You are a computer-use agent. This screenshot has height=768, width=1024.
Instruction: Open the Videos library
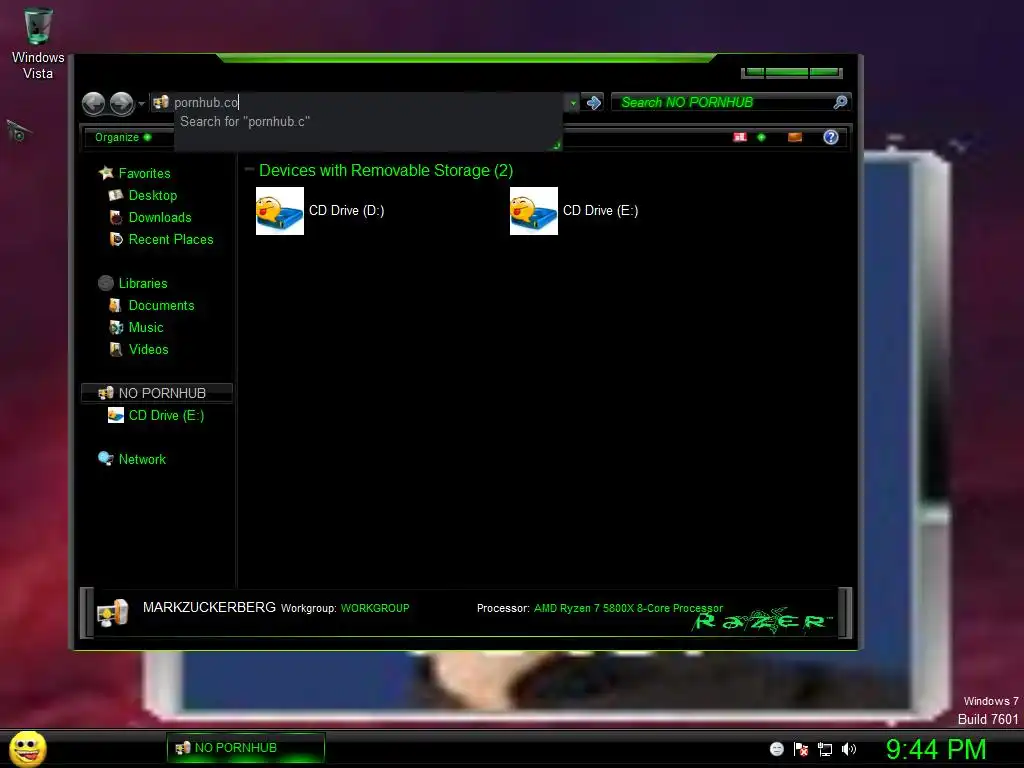[x=148, y=349]
